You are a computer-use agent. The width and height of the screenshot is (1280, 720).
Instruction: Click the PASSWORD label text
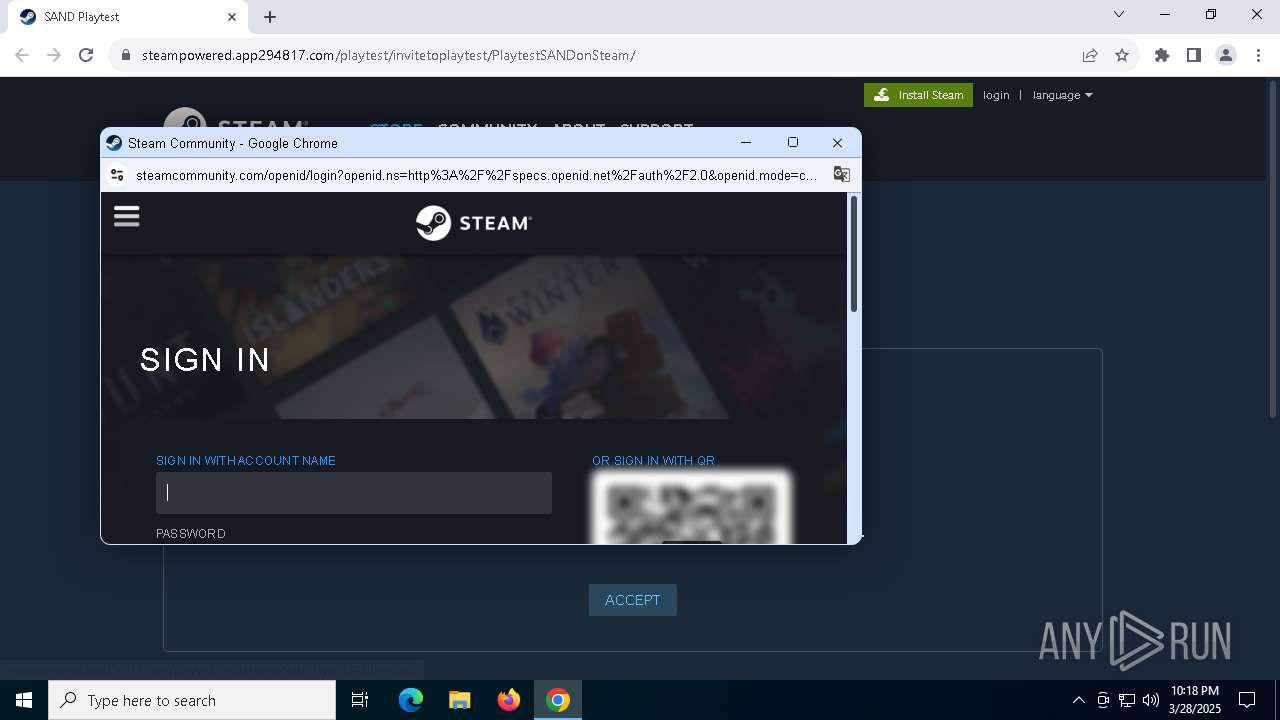(x=191, y=534)
